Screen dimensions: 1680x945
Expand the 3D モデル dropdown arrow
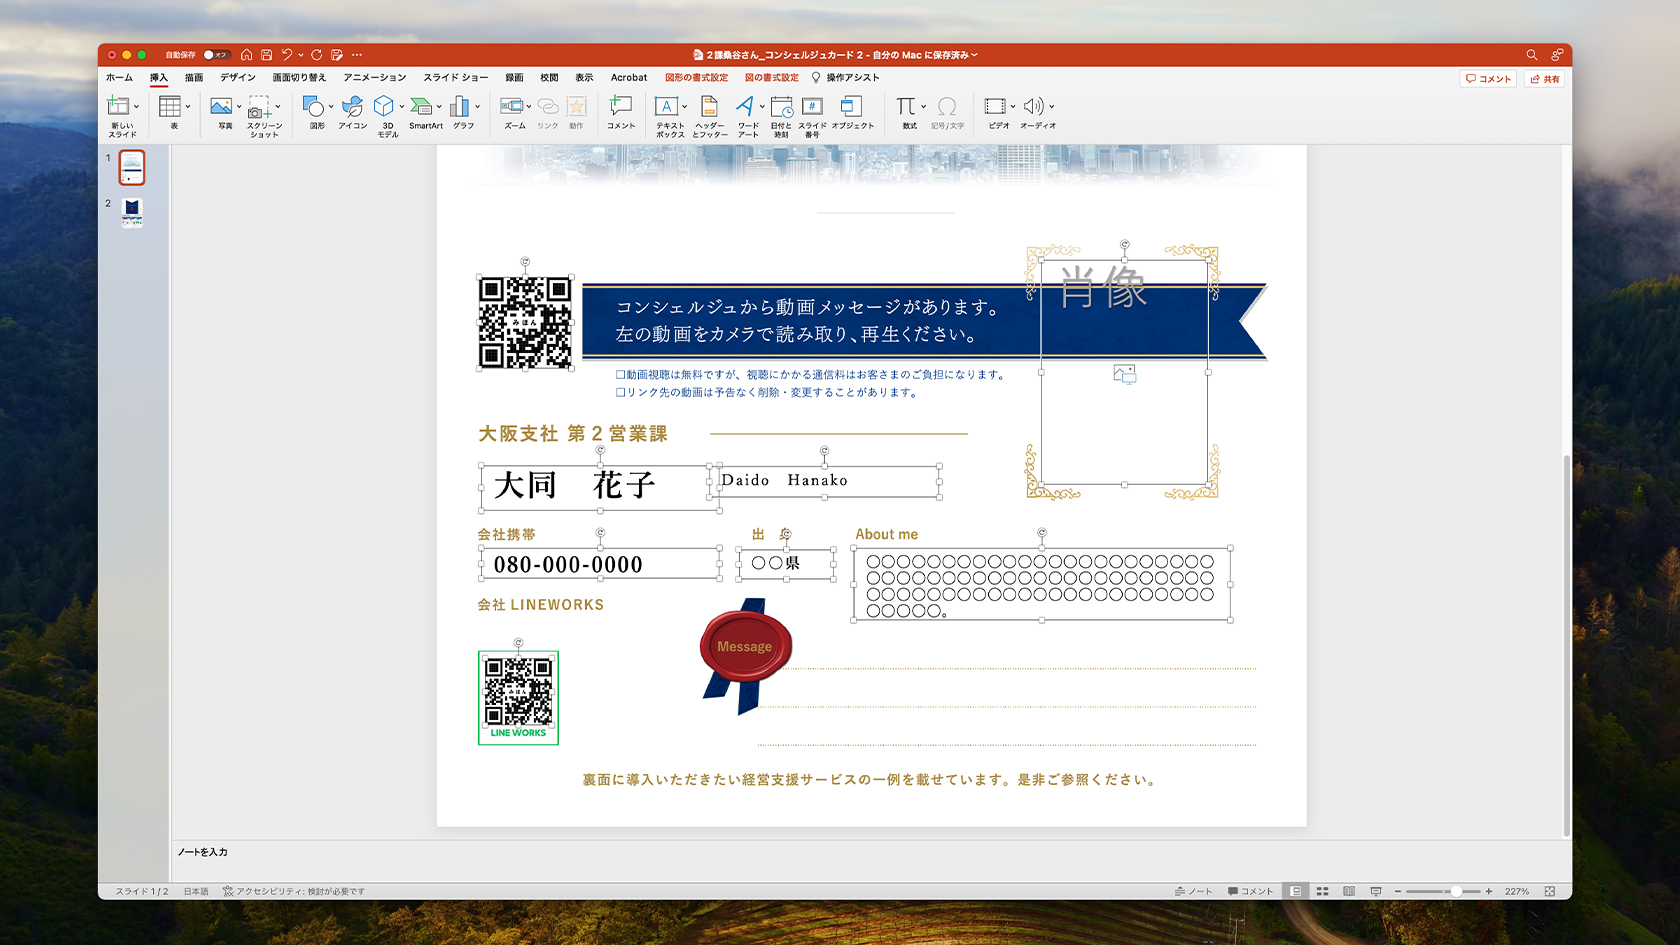402,107
